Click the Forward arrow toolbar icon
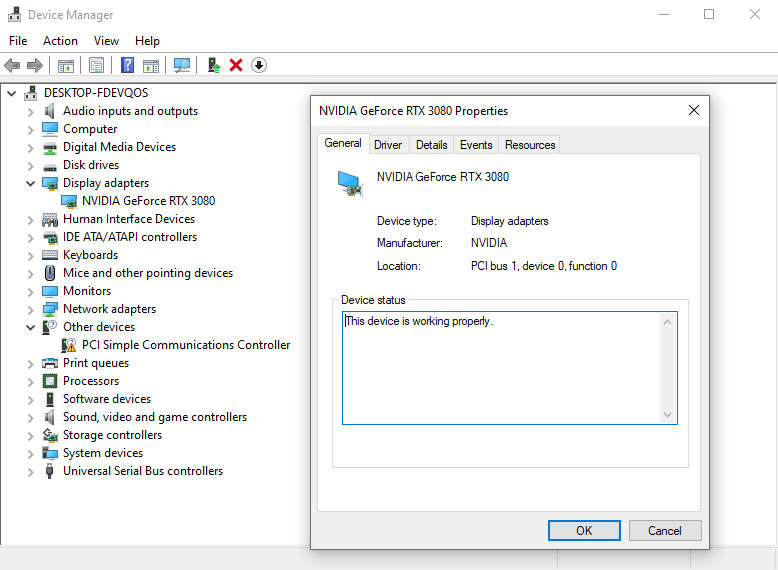The width and height of the screenshot is (778, 570). pyautogui.click(x=34, y=65)
